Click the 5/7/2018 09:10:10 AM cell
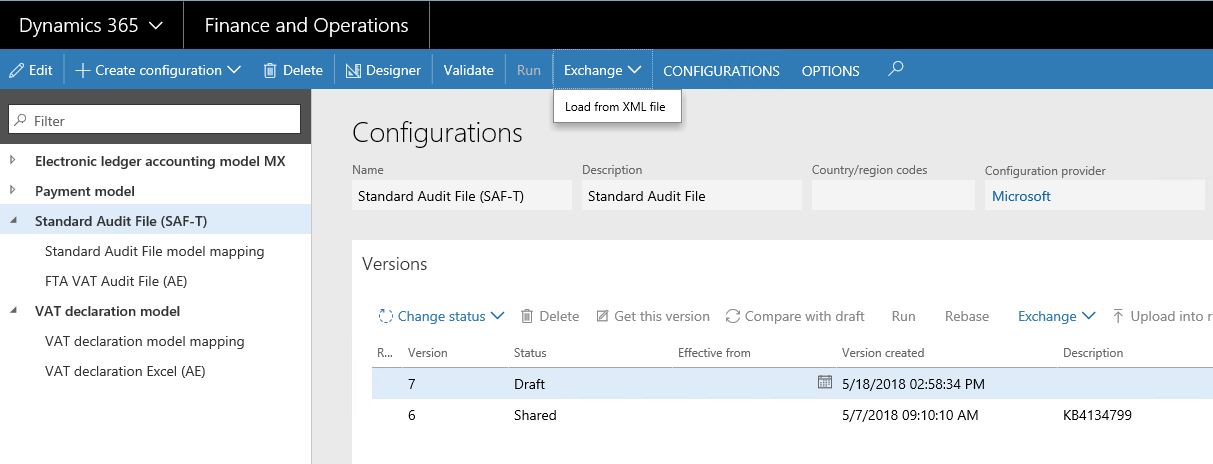Screen dimensions: 1213x464 [x=910, y=414]
